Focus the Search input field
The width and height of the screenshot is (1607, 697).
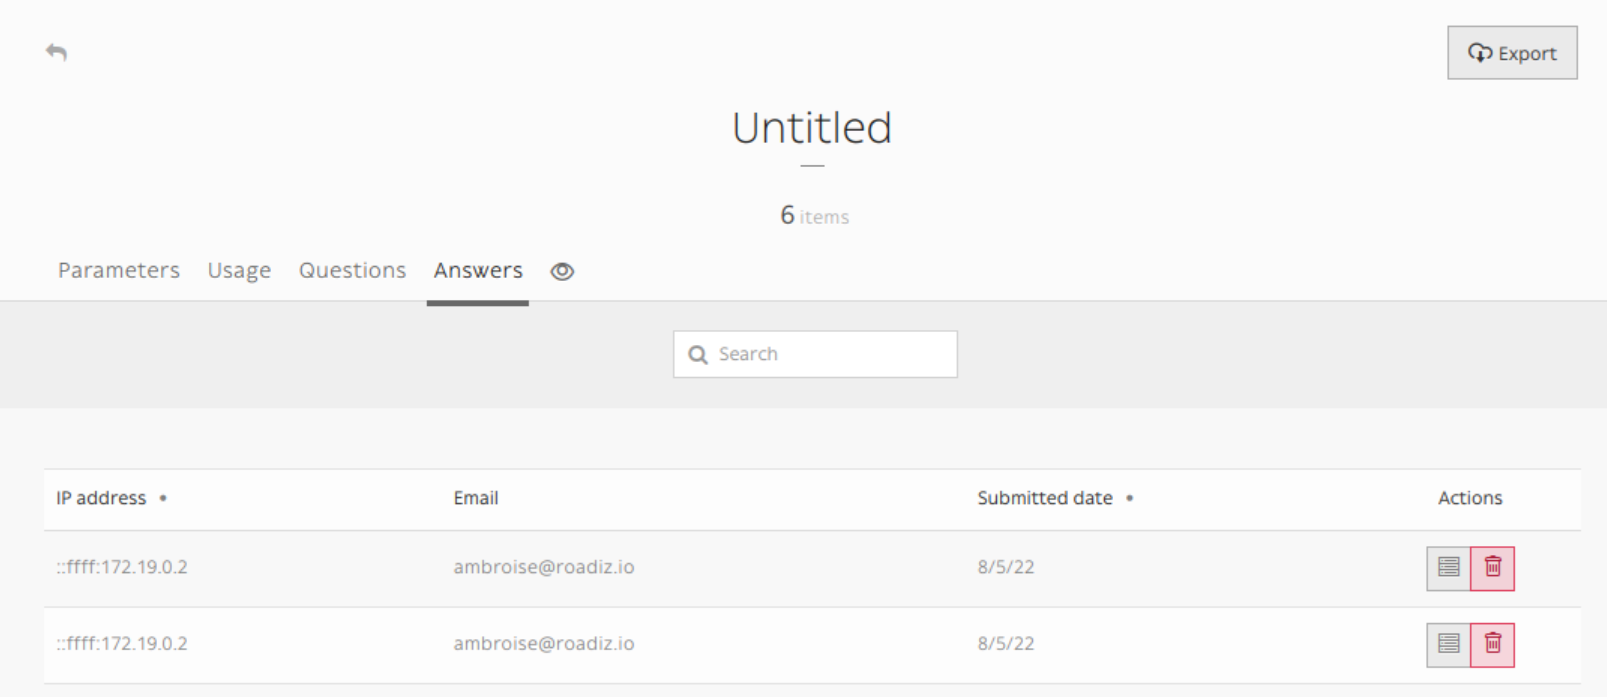tap(815, 354)
